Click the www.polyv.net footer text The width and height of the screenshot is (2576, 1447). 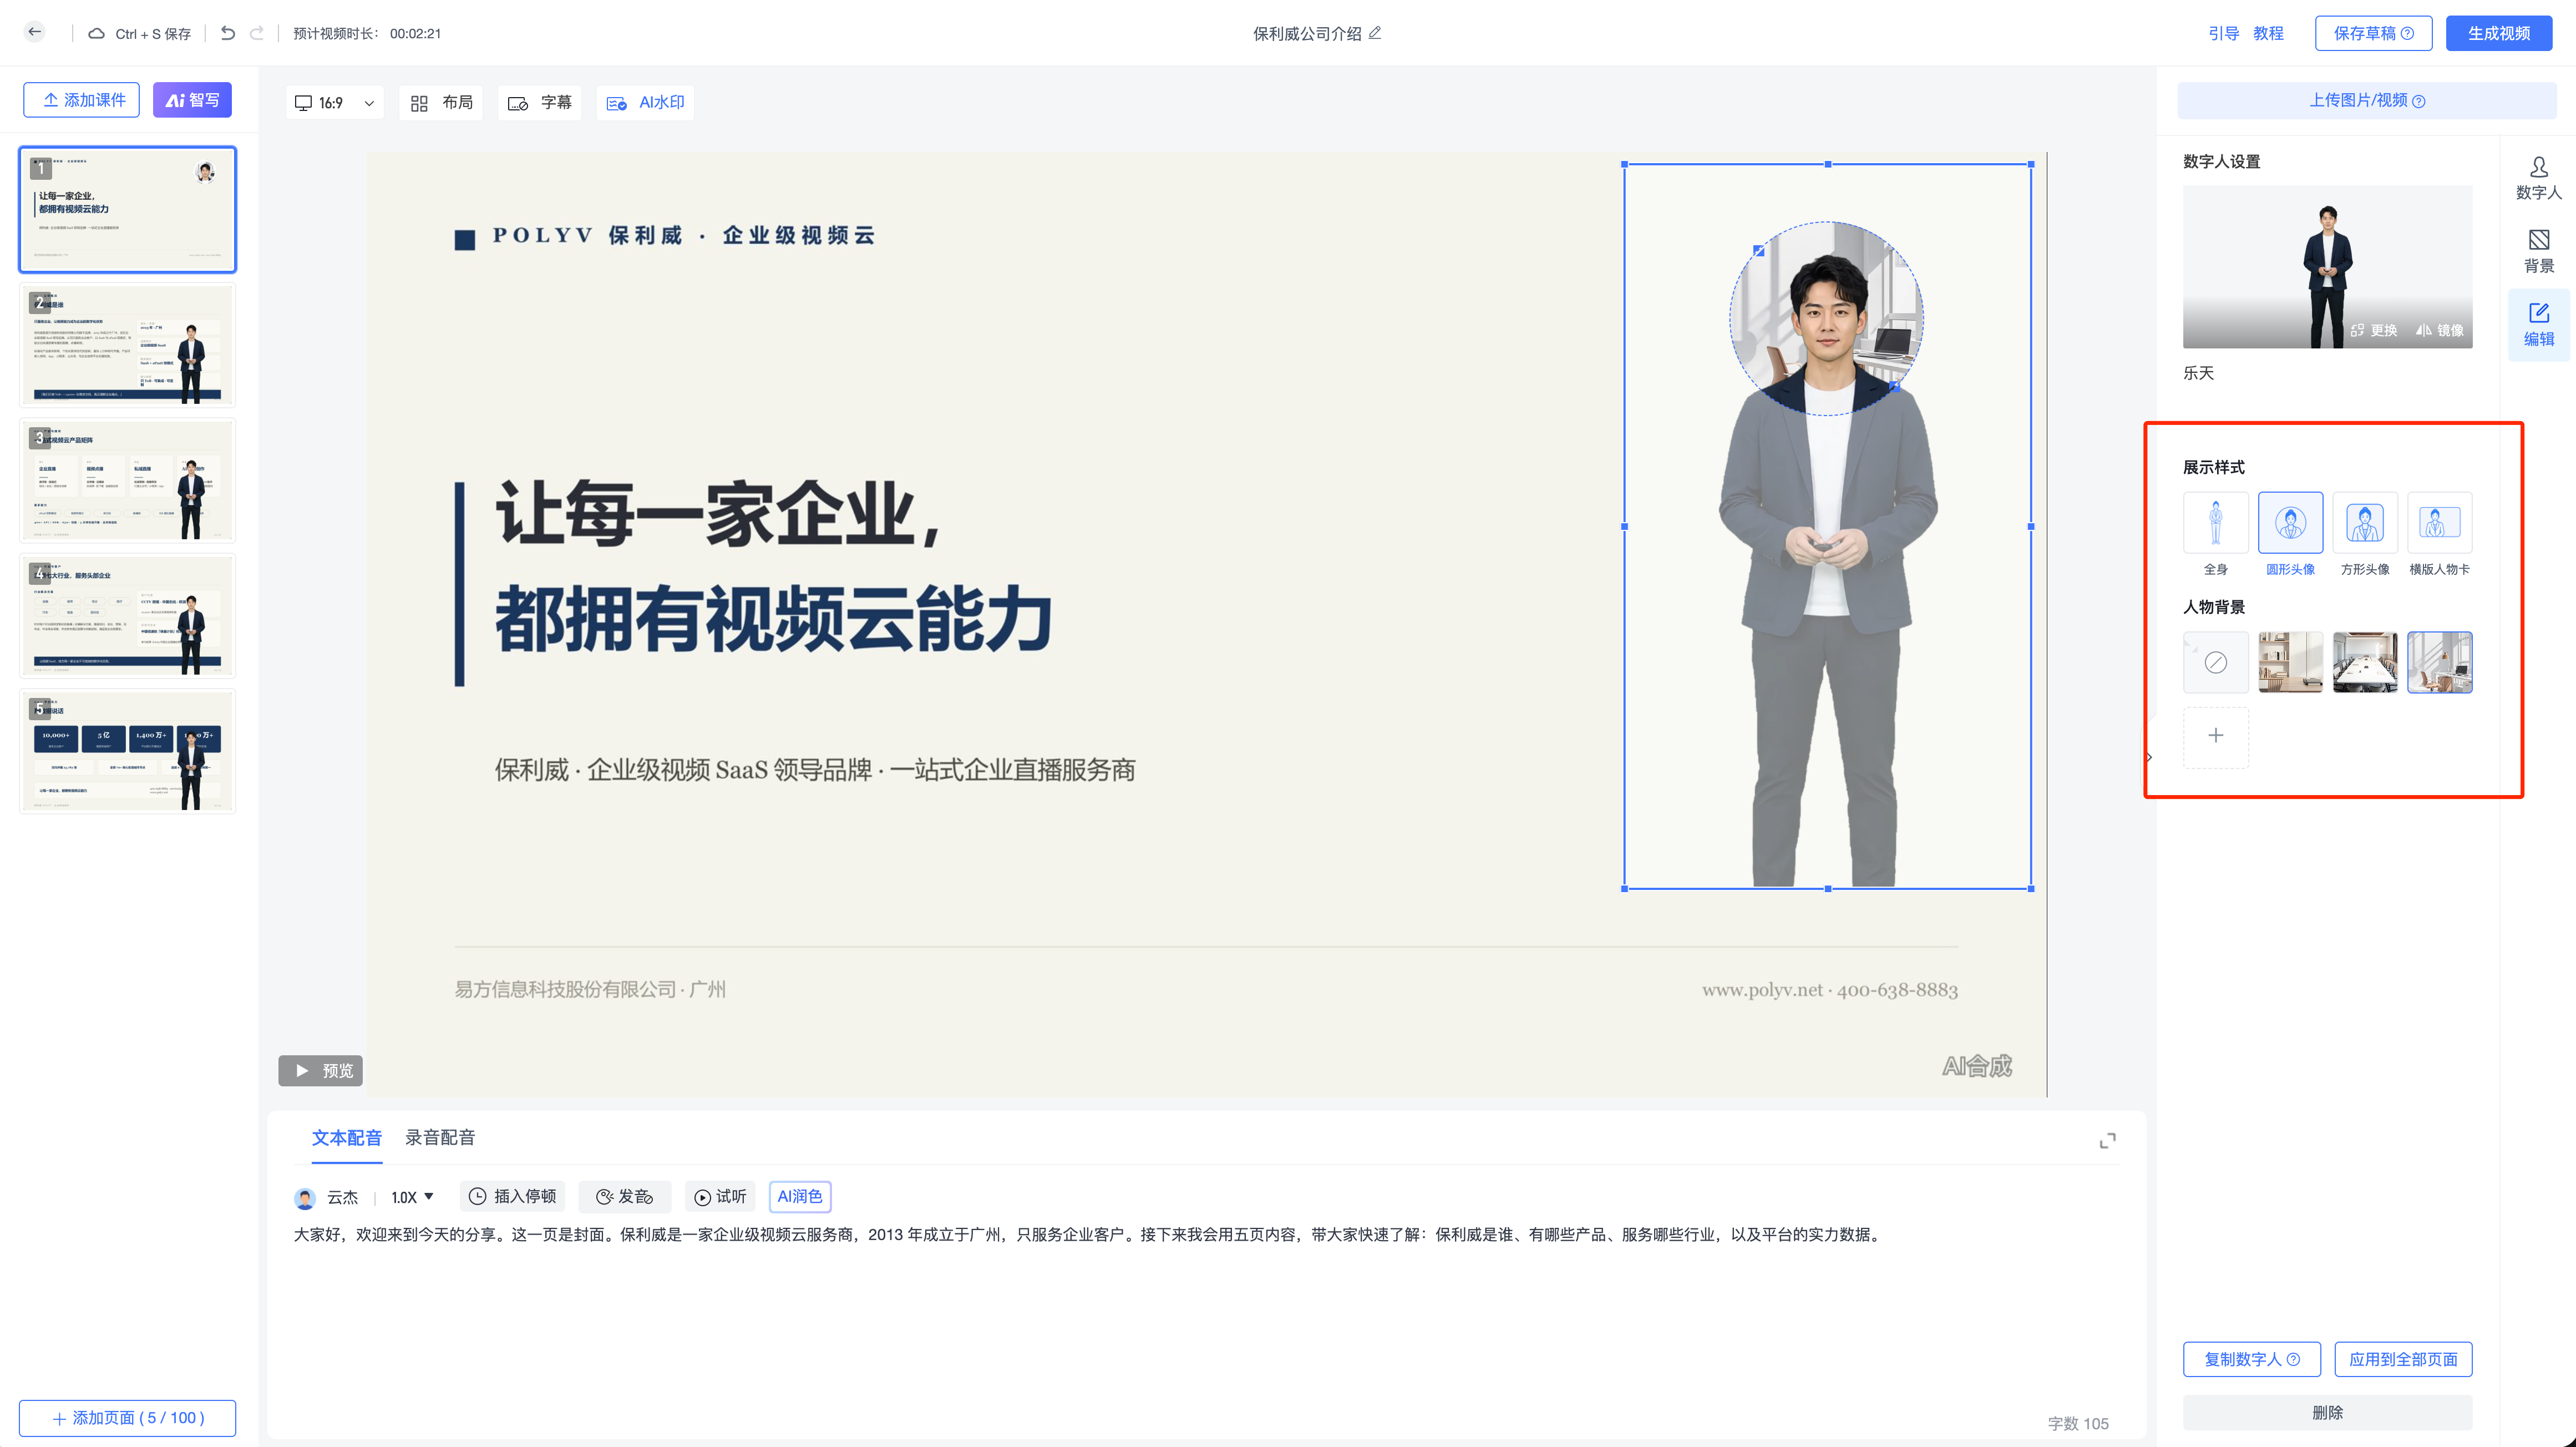[x=1830, y=989]
